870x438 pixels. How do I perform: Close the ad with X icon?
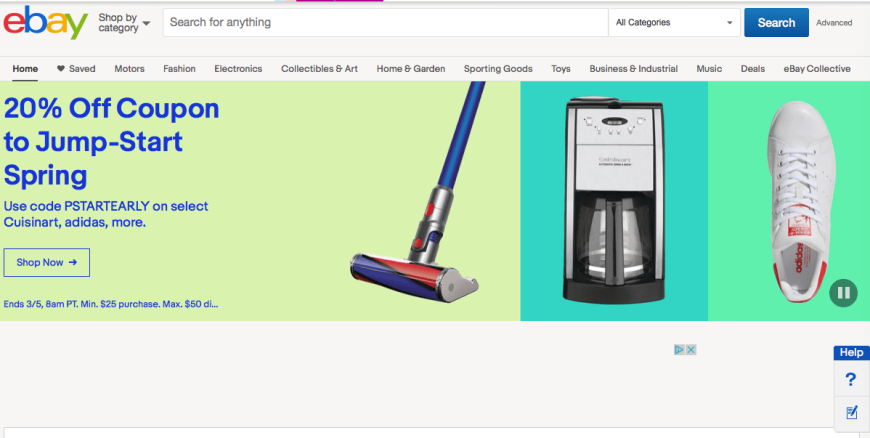691,350
